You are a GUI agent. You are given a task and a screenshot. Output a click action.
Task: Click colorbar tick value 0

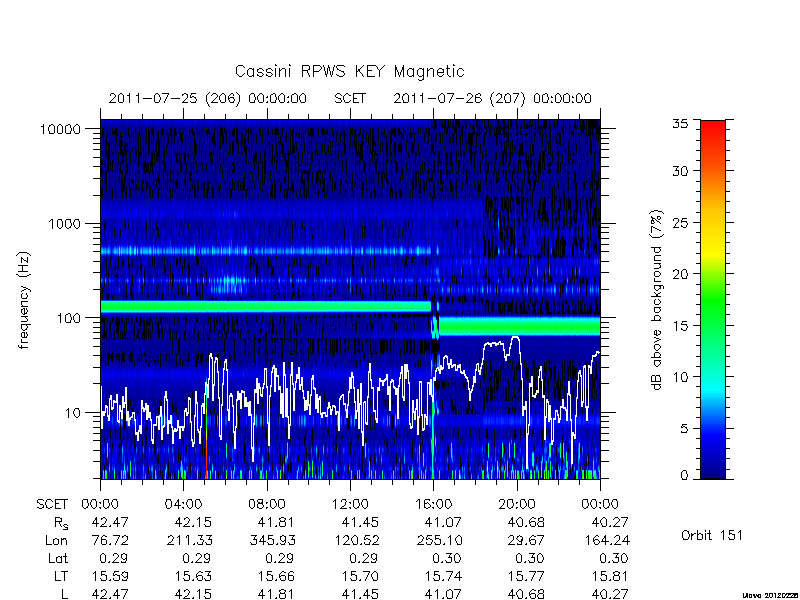coord(684,476)
